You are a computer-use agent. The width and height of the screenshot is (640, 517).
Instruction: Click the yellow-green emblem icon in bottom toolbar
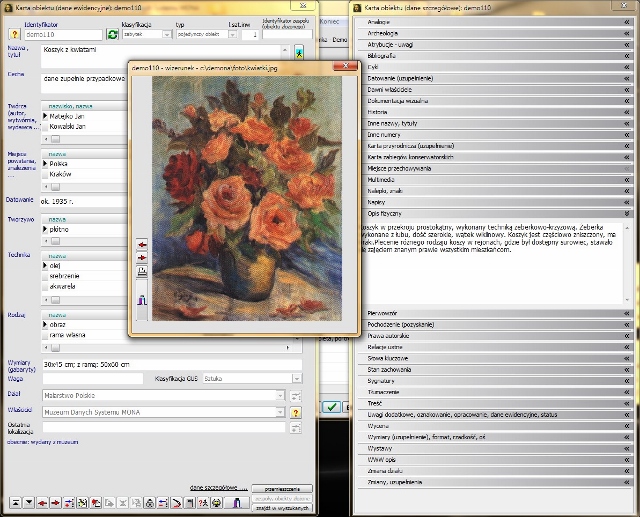click(x=217, y=503)
